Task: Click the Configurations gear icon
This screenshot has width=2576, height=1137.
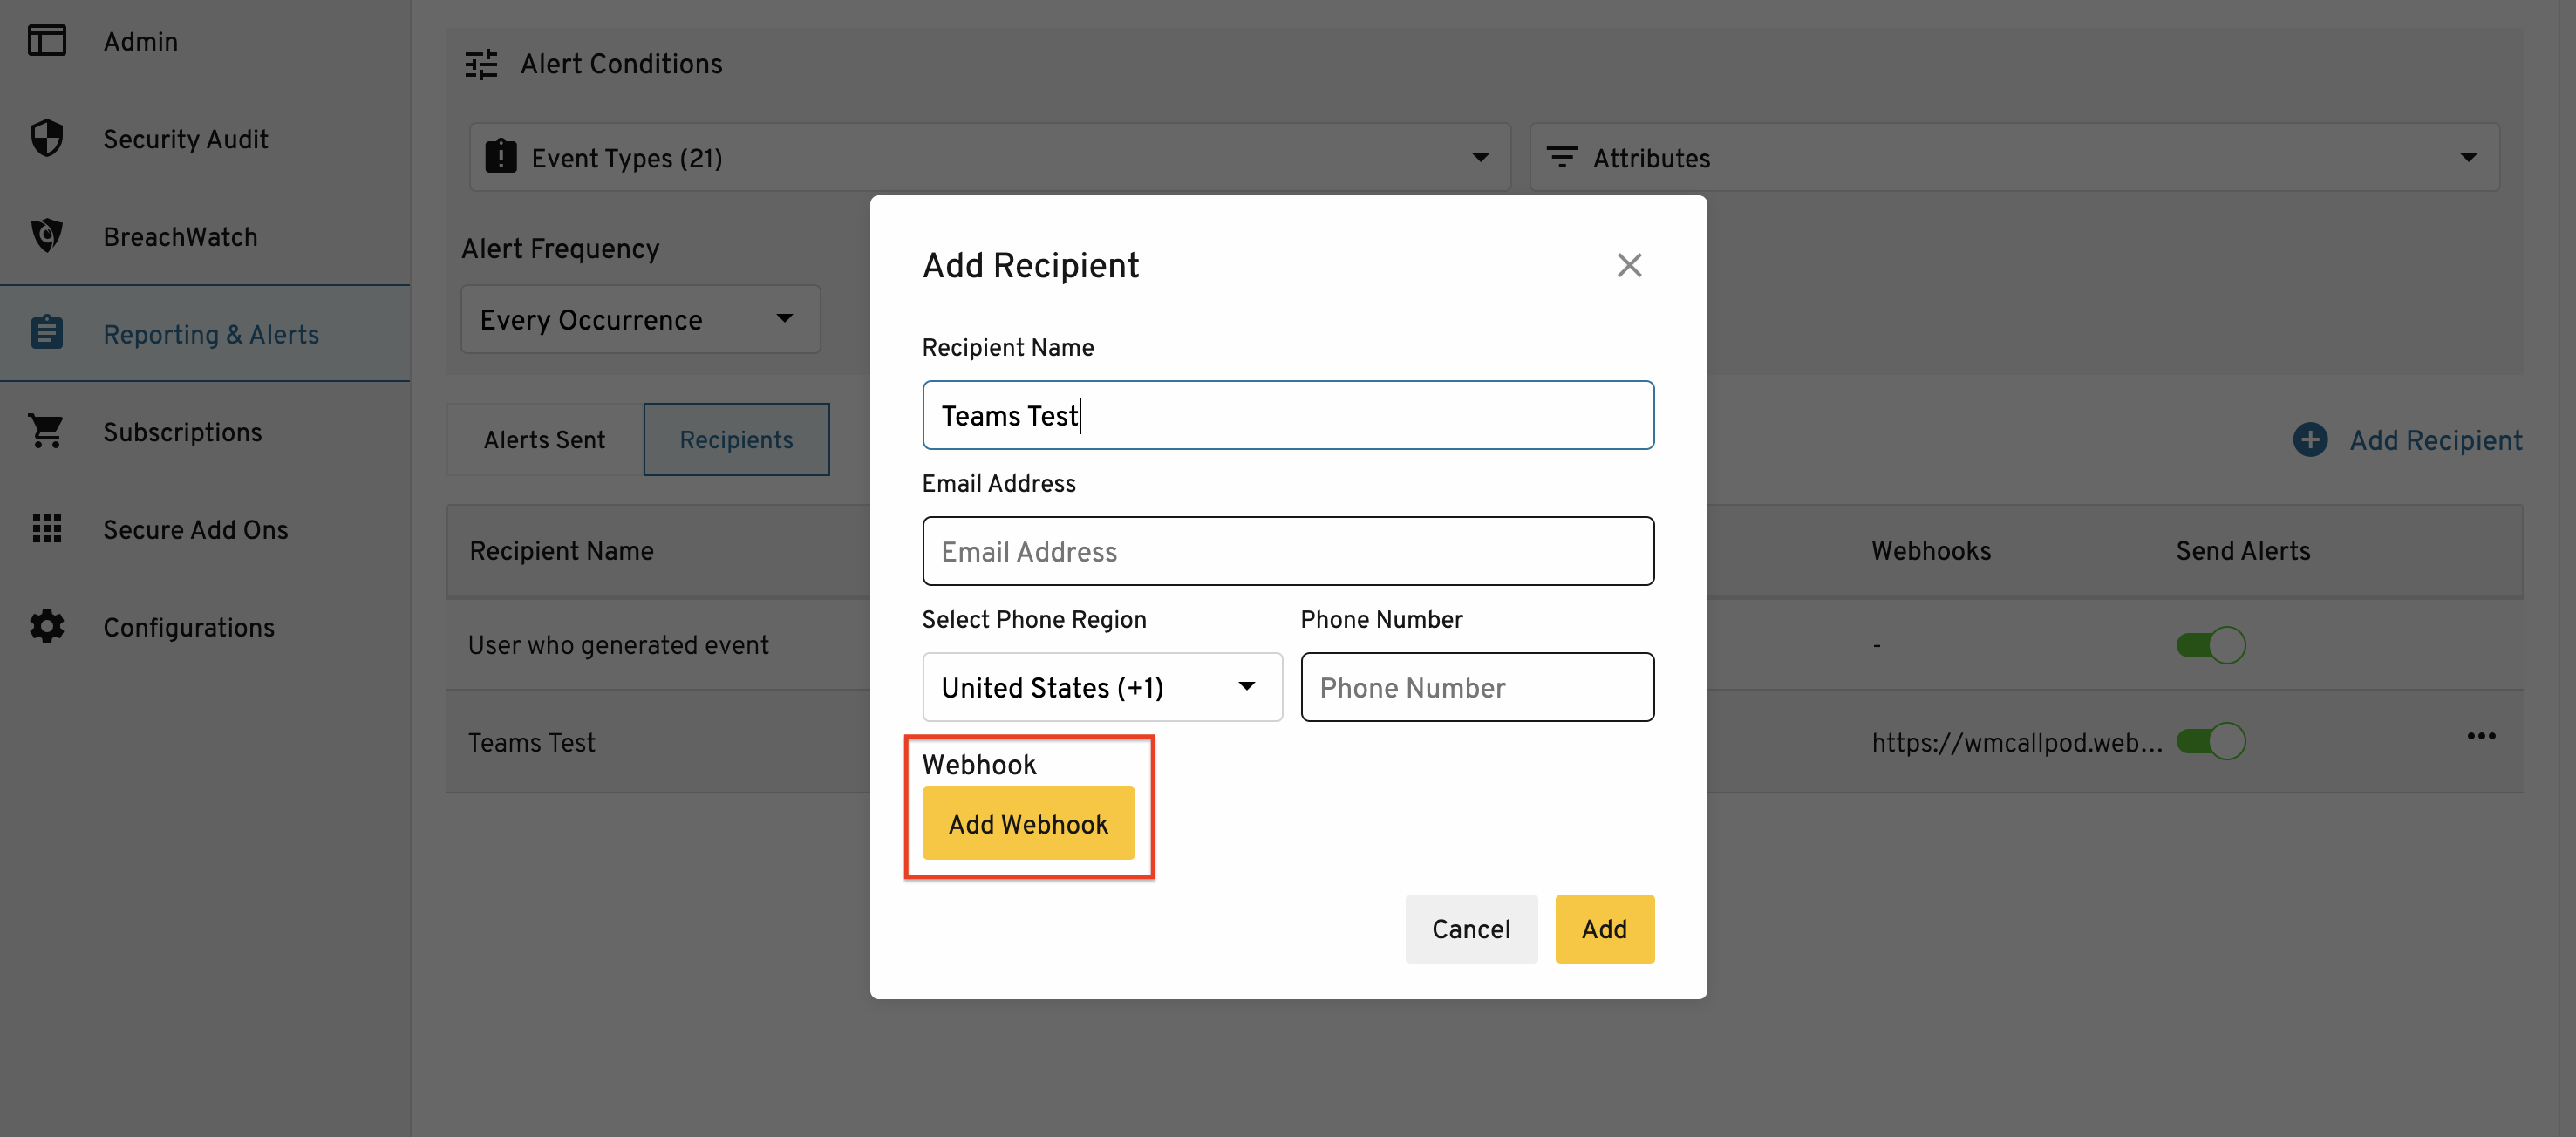Action: coord(46,627)
